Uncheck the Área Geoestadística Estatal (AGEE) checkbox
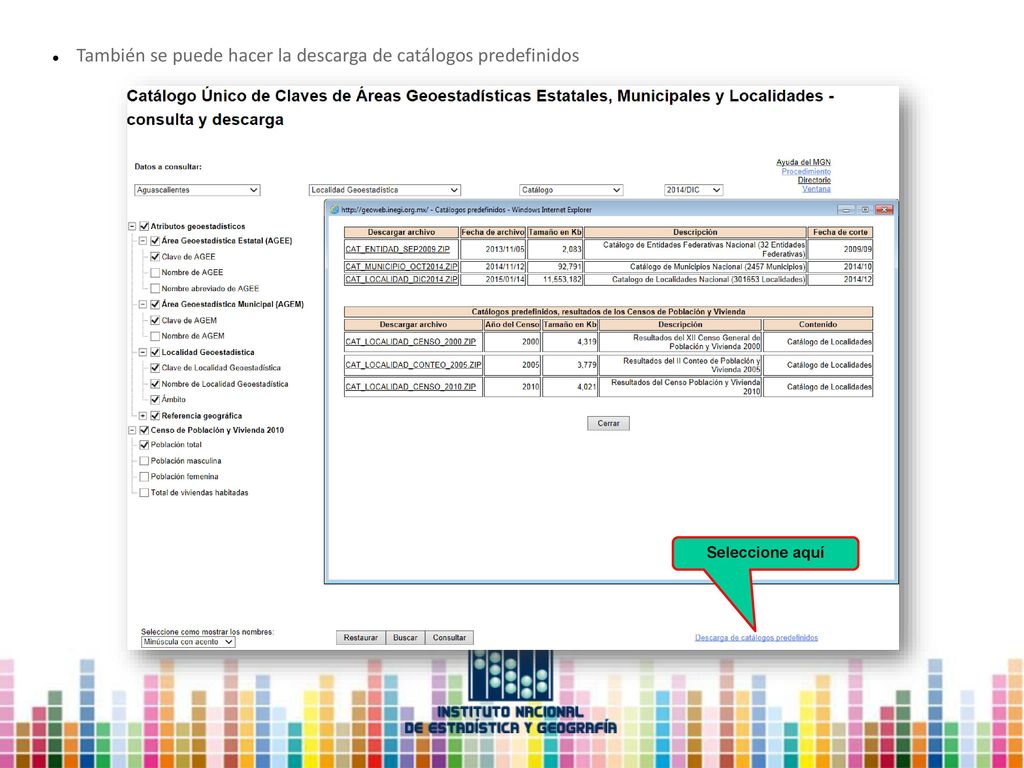This screenshot has width=1024, height=768. (x=155, y=241)
